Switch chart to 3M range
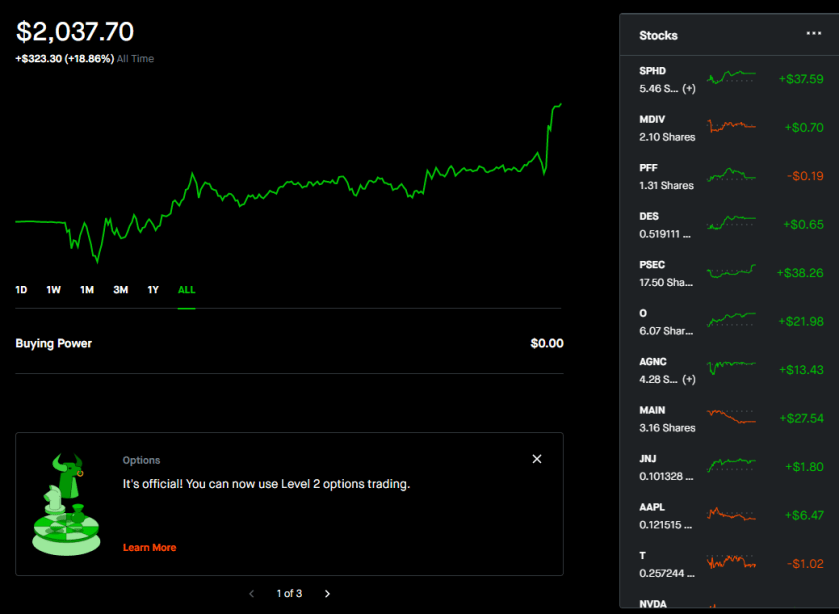The width and height of the screenshot is (839, 614). tap(121, 290)
